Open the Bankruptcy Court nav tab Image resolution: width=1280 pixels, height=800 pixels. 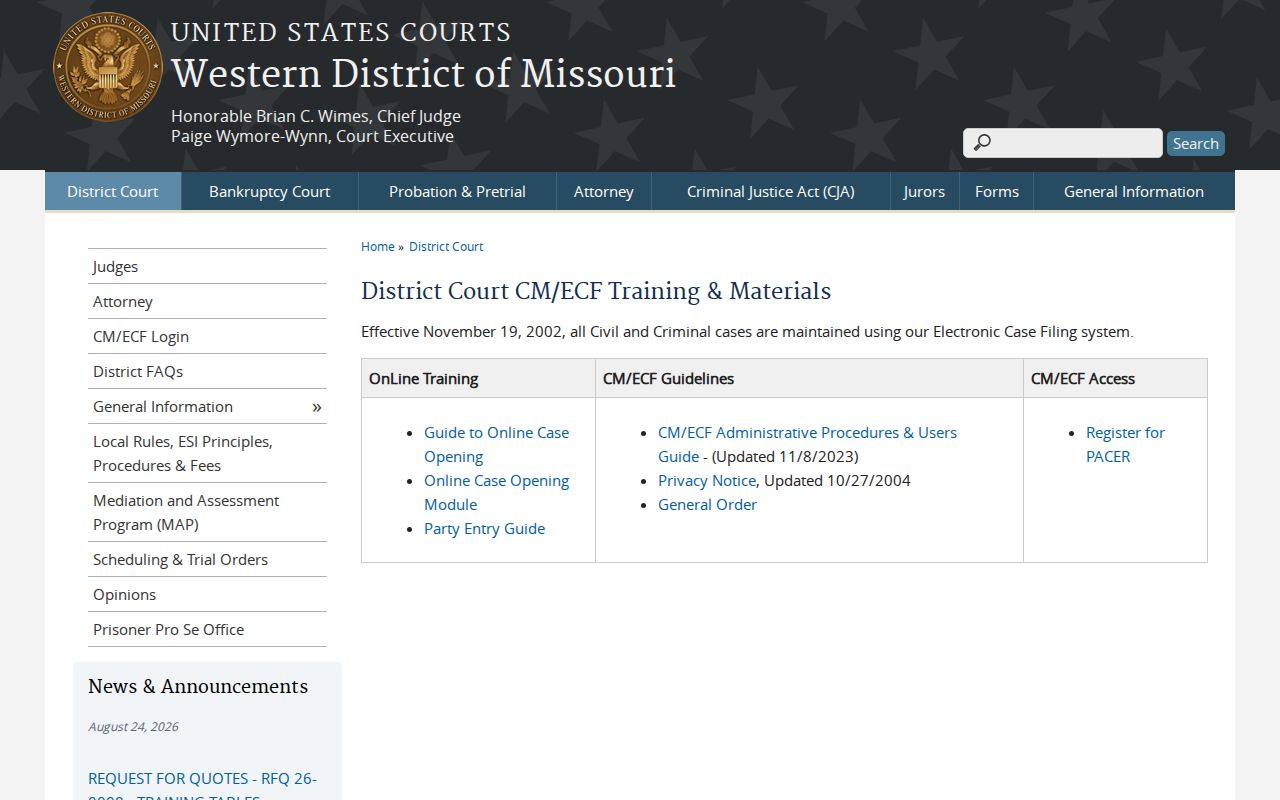[x=269, y=191]
